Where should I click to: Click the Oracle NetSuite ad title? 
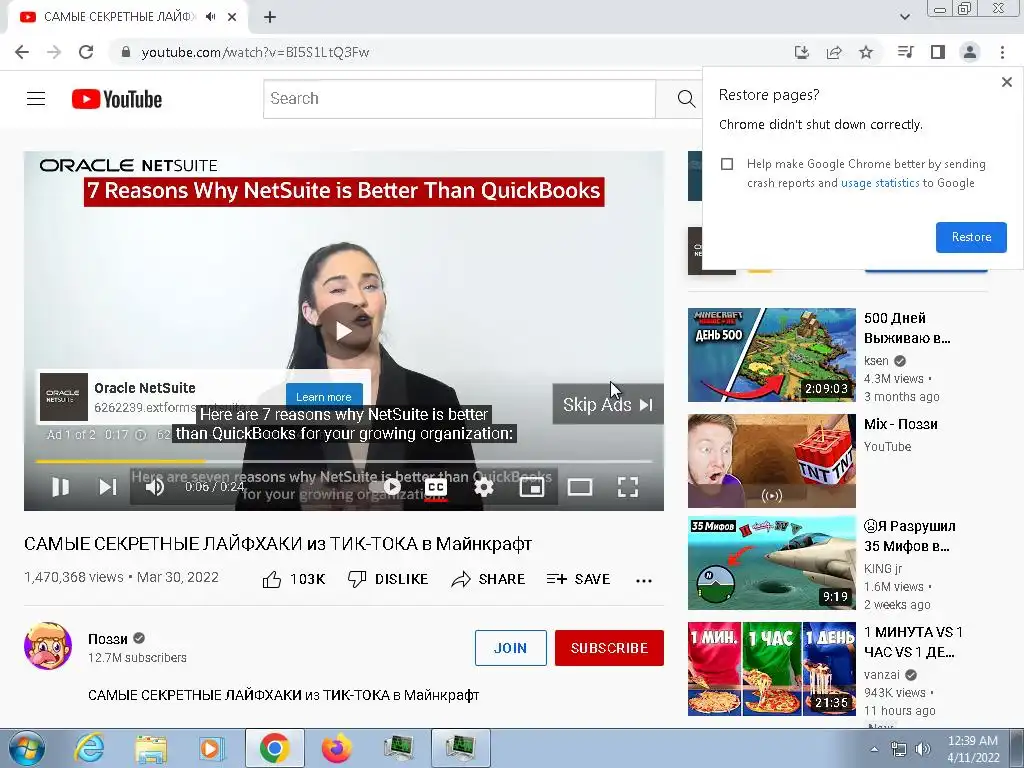tap(145, 388)
